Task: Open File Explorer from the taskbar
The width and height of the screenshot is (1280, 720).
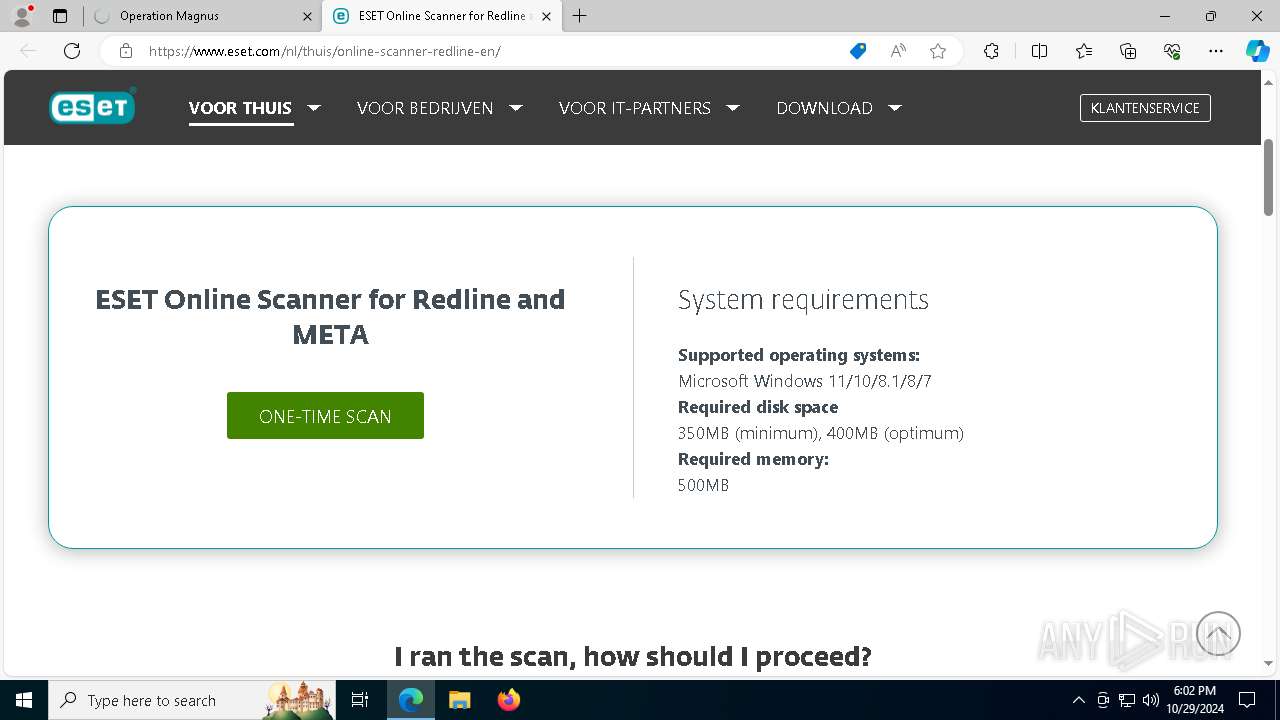Action: coord(459,700)
